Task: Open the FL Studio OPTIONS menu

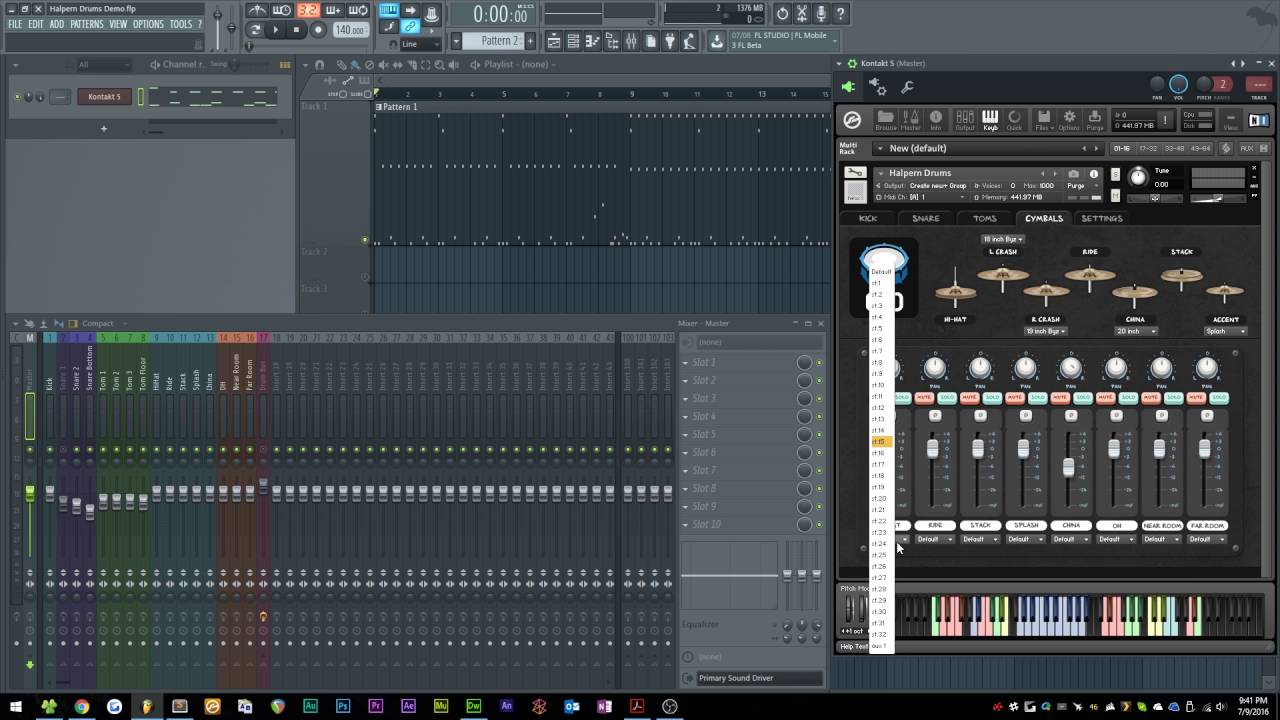Action: pos(148,24)
